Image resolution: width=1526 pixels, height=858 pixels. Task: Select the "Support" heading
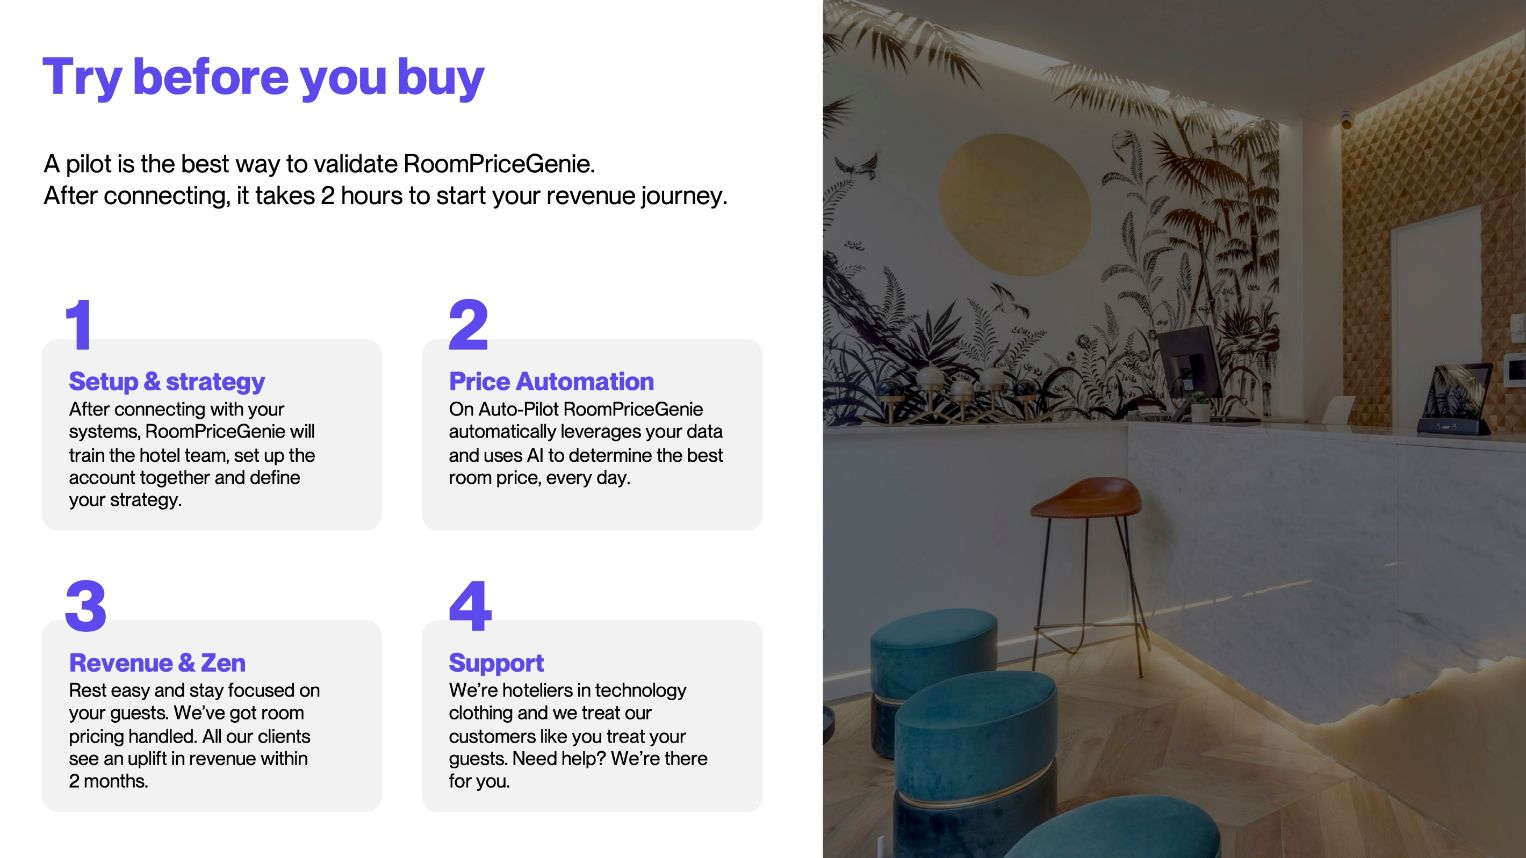[x=496, y=663]
